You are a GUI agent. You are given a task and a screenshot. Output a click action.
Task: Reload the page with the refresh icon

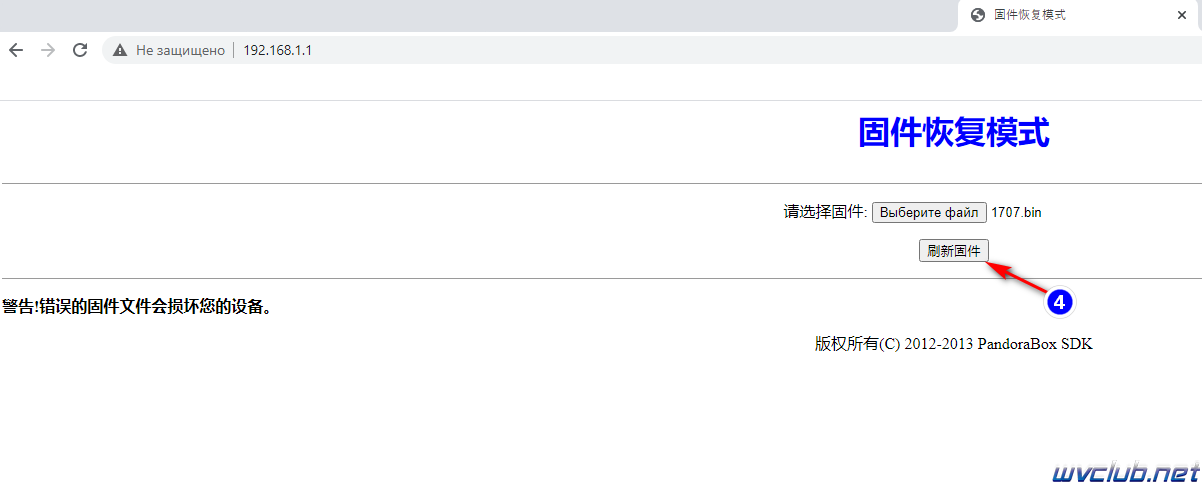click(80, 50)
